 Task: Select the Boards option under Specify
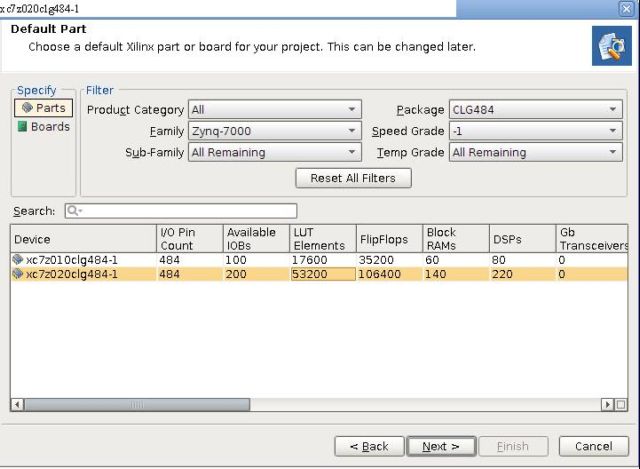coord(43,127)
